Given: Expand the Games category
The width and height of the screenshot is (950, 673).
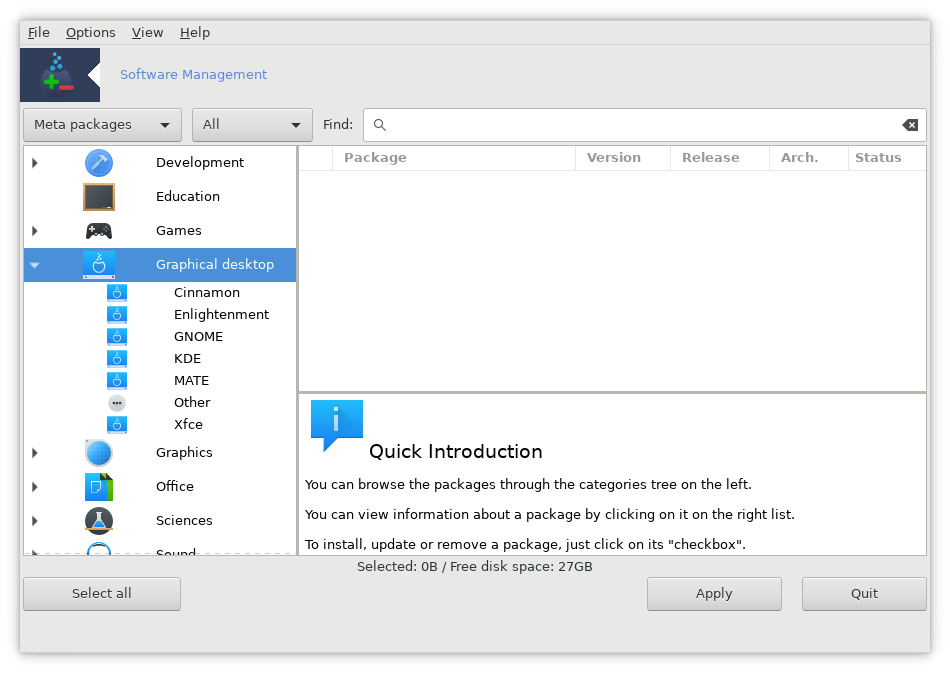Looking at the screenshot, I should [x=35, y=231].
